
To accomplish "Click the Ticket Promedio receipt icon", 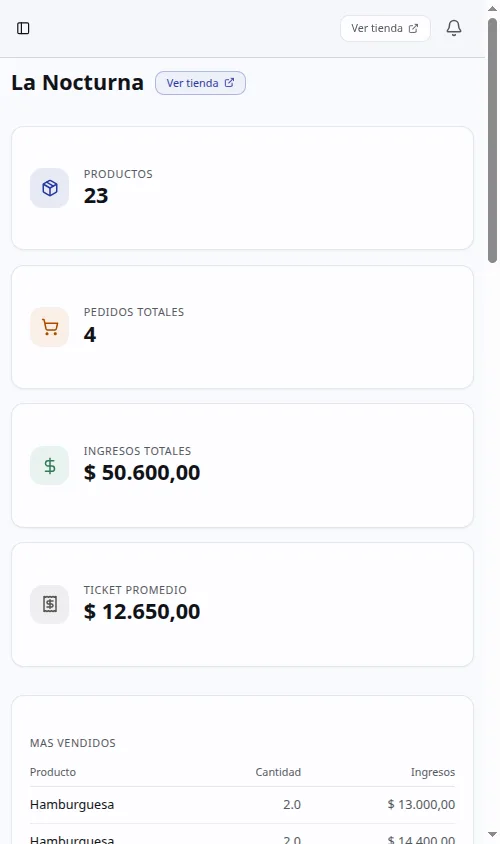I will tap(50, 604).
